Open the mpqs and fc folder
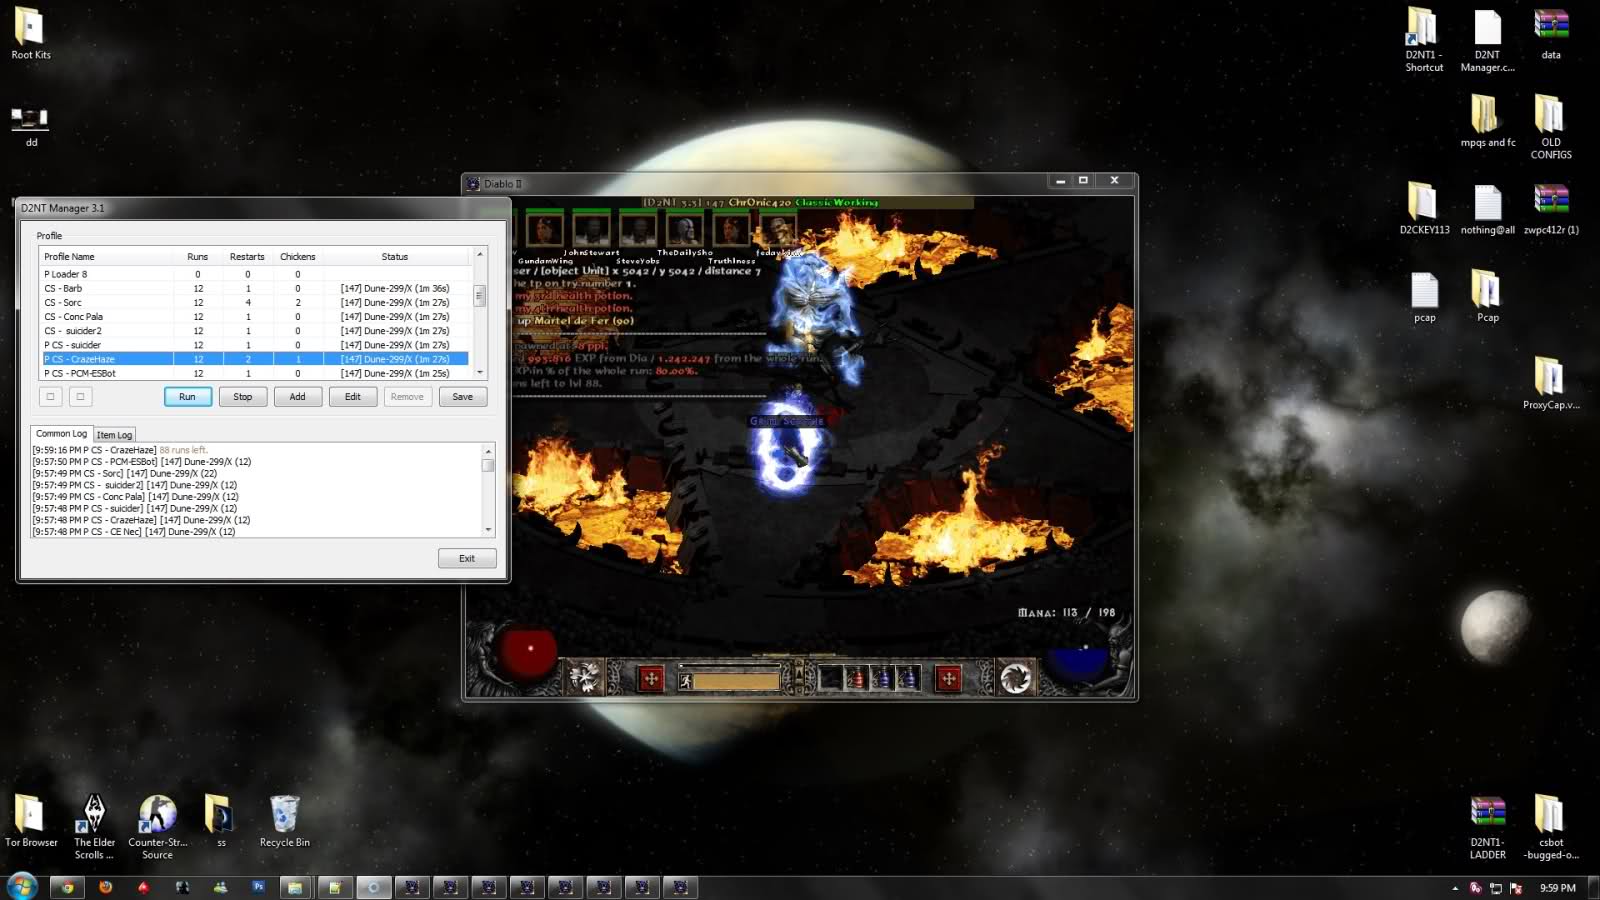The height and width of the screenshot is (900, 1600). [1487, 121]
